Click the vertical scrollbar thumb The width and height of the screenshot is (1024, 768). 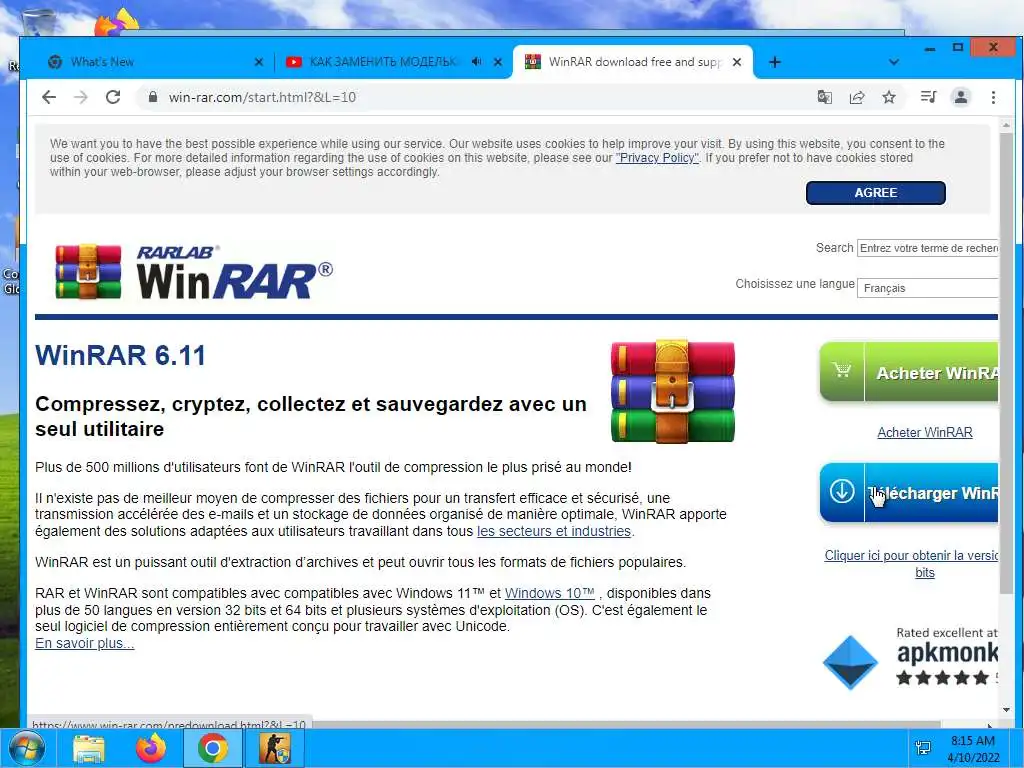(x=1006, y=362)
